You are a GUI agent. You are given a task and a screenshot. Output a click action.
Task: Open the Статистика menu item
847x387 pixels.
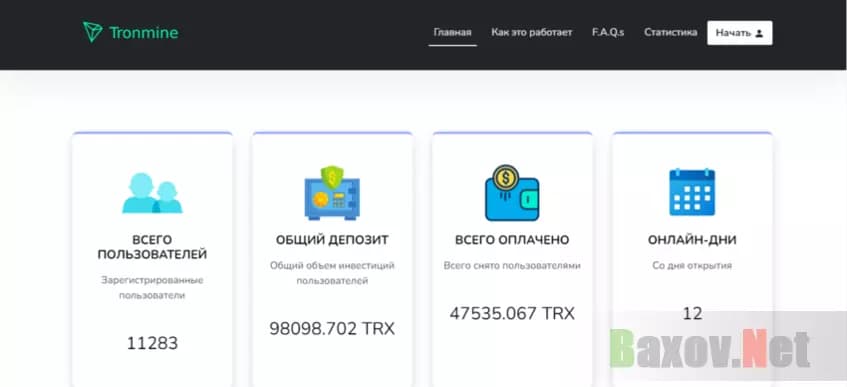click(670, 32)
